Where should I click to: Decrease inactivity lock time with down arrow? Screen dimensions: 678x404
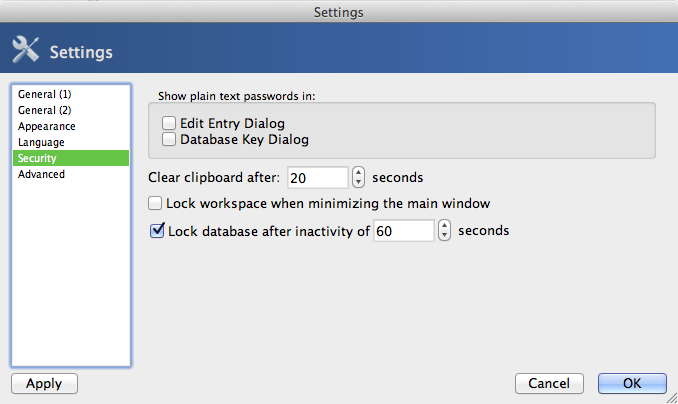444,236
